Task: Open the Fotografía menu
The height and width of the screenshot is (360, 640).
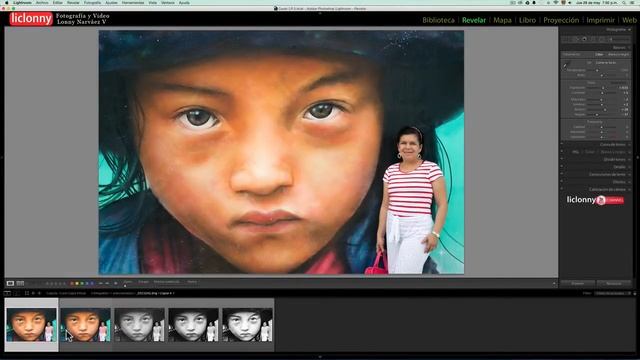Action: click(x=92, y=2)
